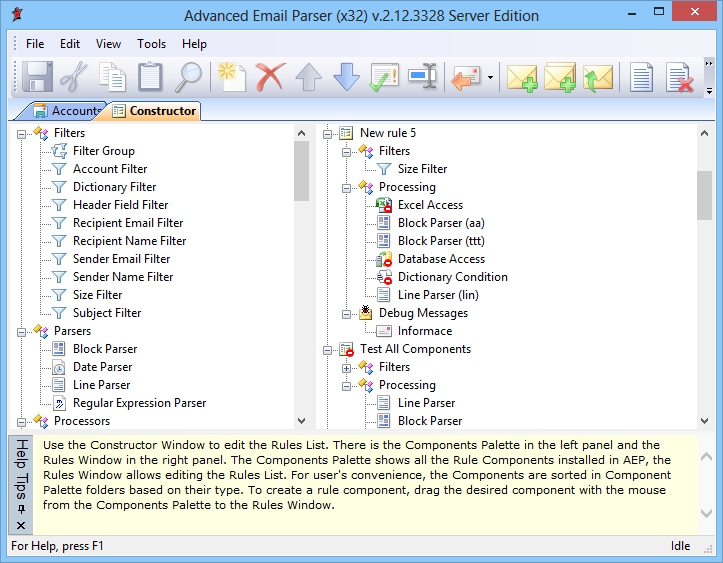723x563 pixels.
Task: Click the Move Up arrow icon
Action: (308, 77)
